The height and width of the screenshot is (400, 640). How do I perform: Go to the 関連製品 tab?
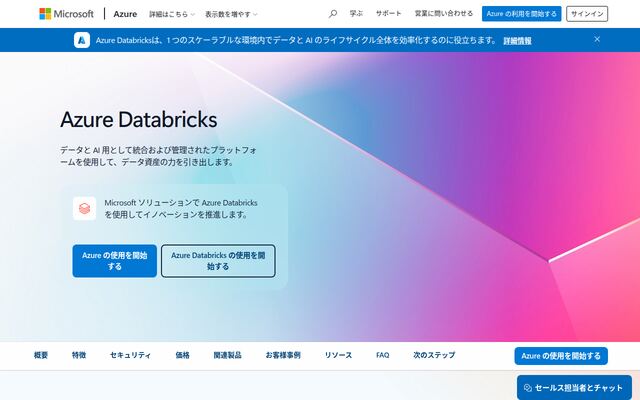[x=227, y=355]
